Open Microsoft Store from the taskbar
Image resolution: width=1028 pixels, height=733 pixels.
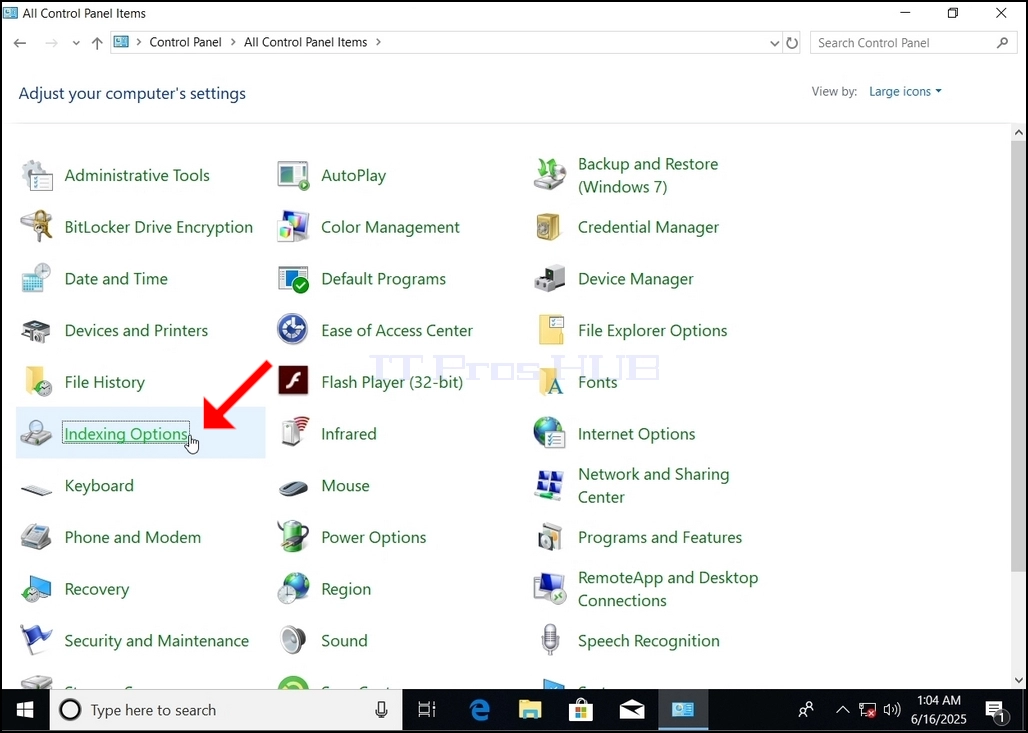(580, 710)
